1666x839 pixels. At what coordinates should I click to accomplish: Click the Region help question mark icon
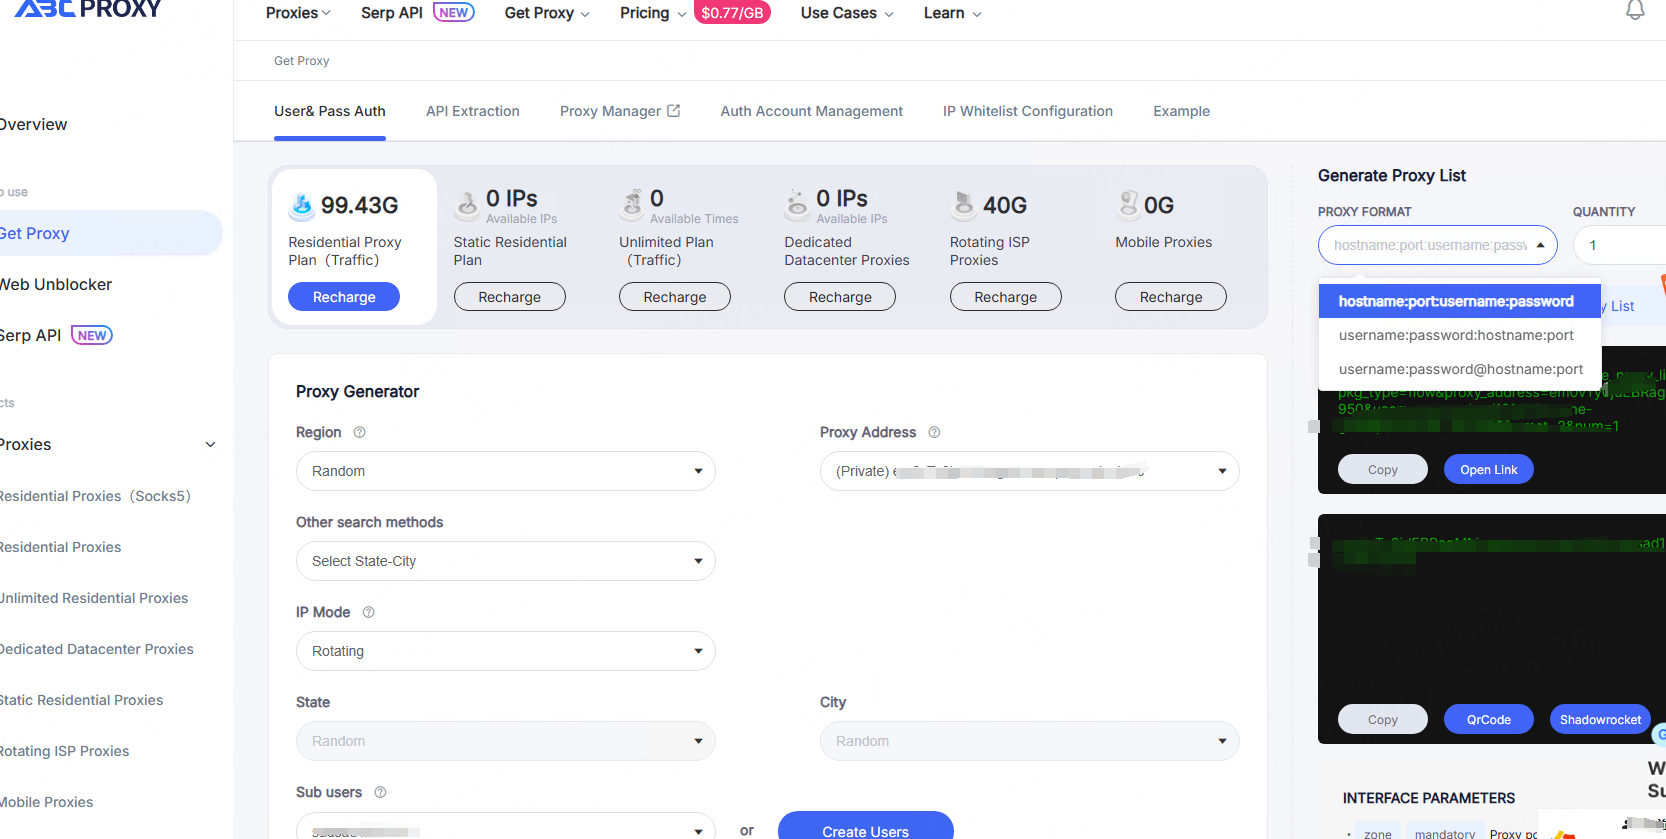360,432
